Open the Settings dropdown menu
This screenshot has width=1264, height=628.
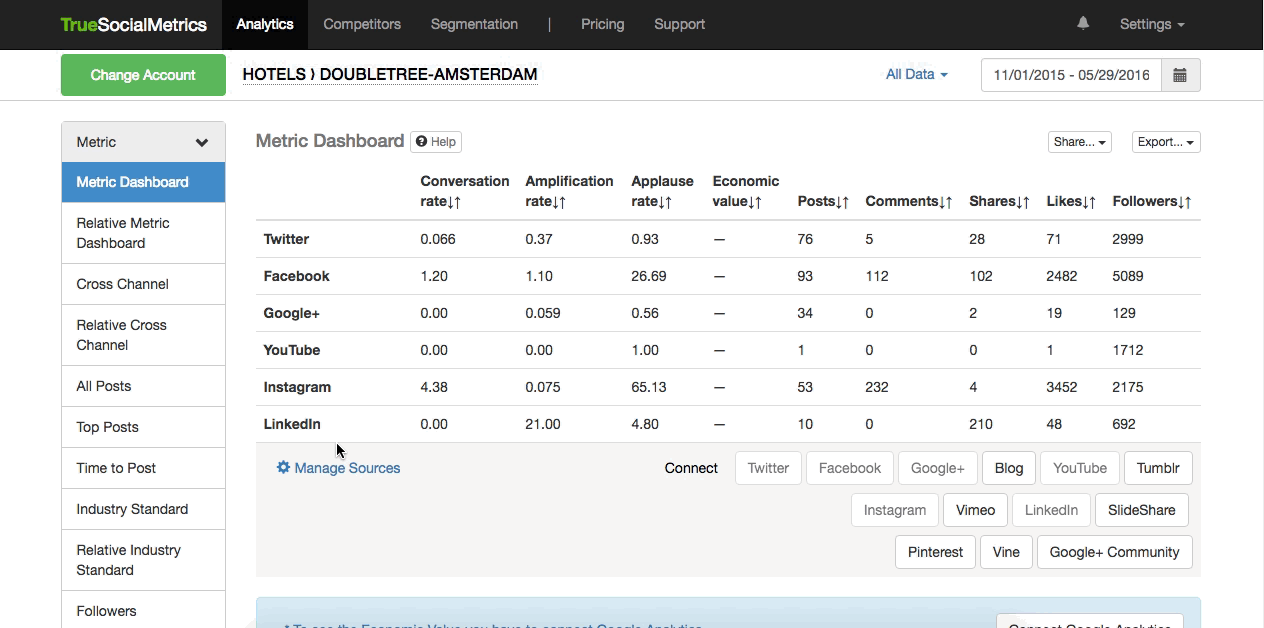[x=1151, y=24]
